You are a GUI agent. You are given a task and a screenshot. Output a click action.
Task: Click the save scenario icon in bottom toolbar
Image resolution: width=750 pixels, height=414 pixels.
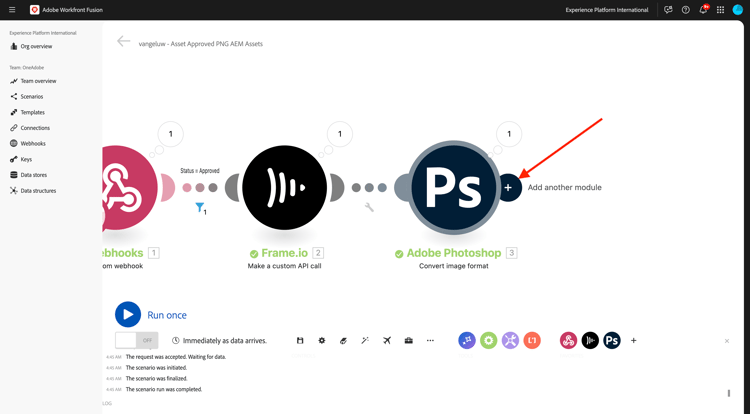click(x=300, y=340)
